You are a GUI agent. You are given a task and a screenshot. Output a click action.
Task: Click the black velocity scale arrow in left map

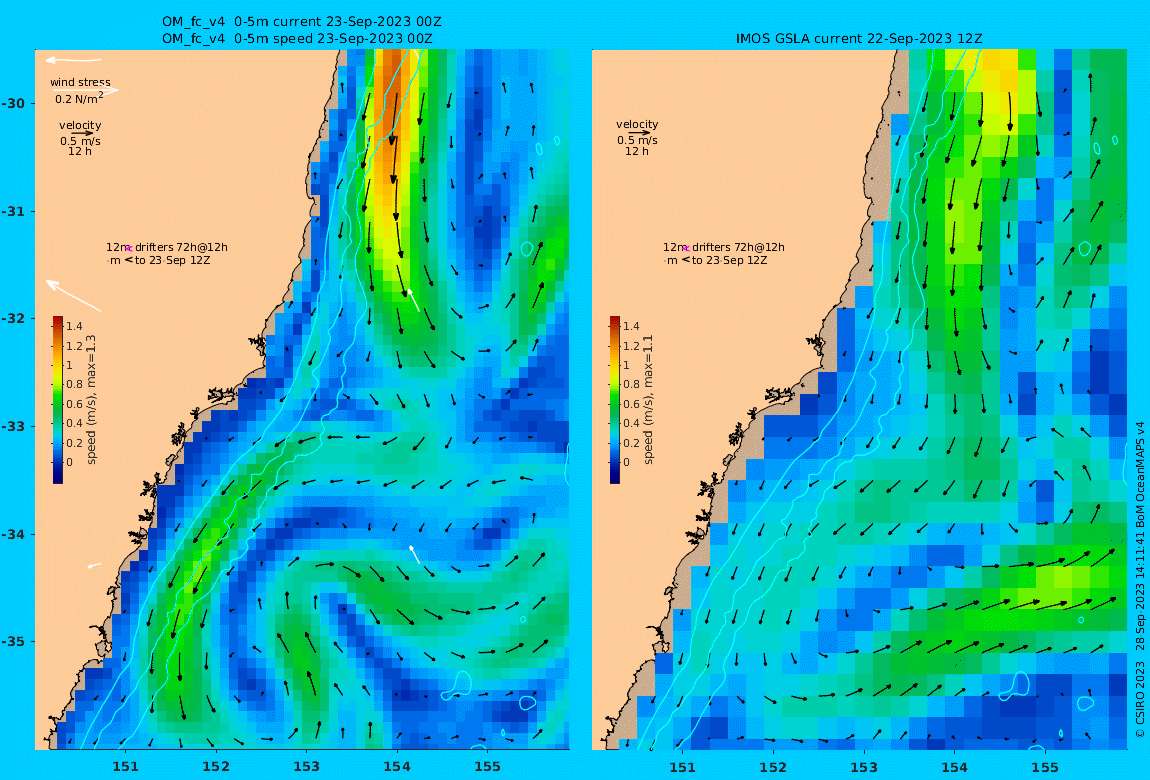coord(82,133)
